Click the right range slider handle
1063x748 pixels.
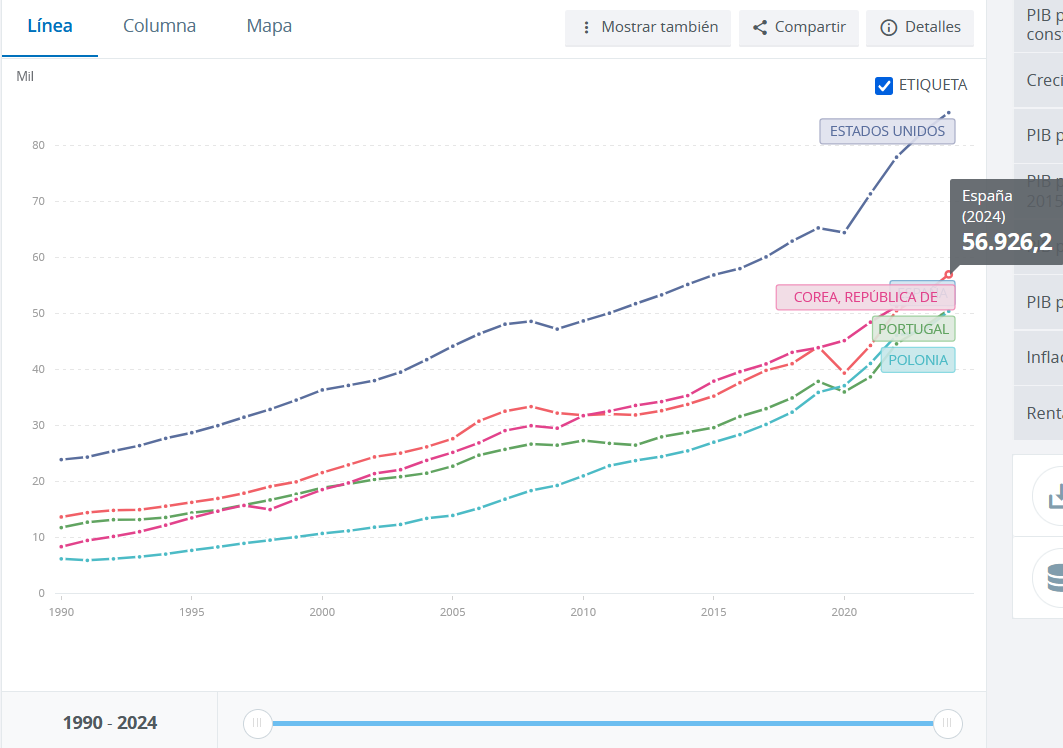point(947,723)
